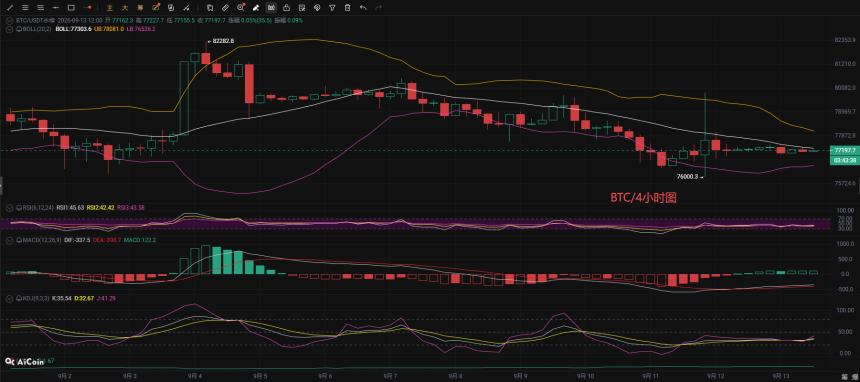The width and height of the screenshot is (860, 382).
Task: Click the lock drawings icon
Action: tap(286, 8)
